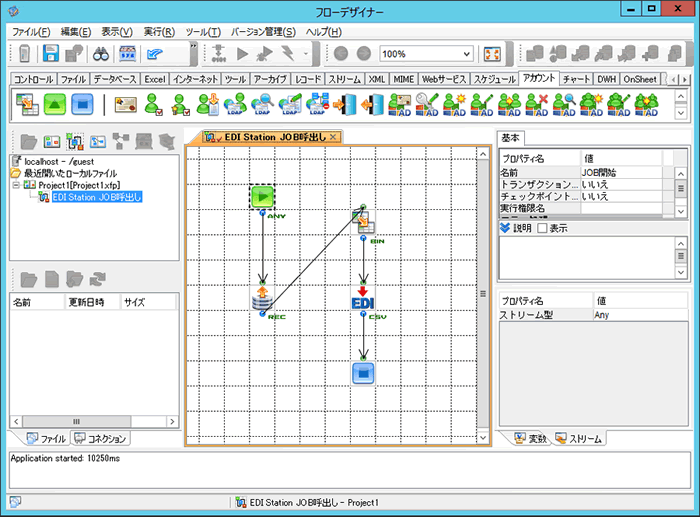Click the blue End node on canvas
Viewport: 700px width, 517px height.
pyautogui.click(x=363, y=373)
